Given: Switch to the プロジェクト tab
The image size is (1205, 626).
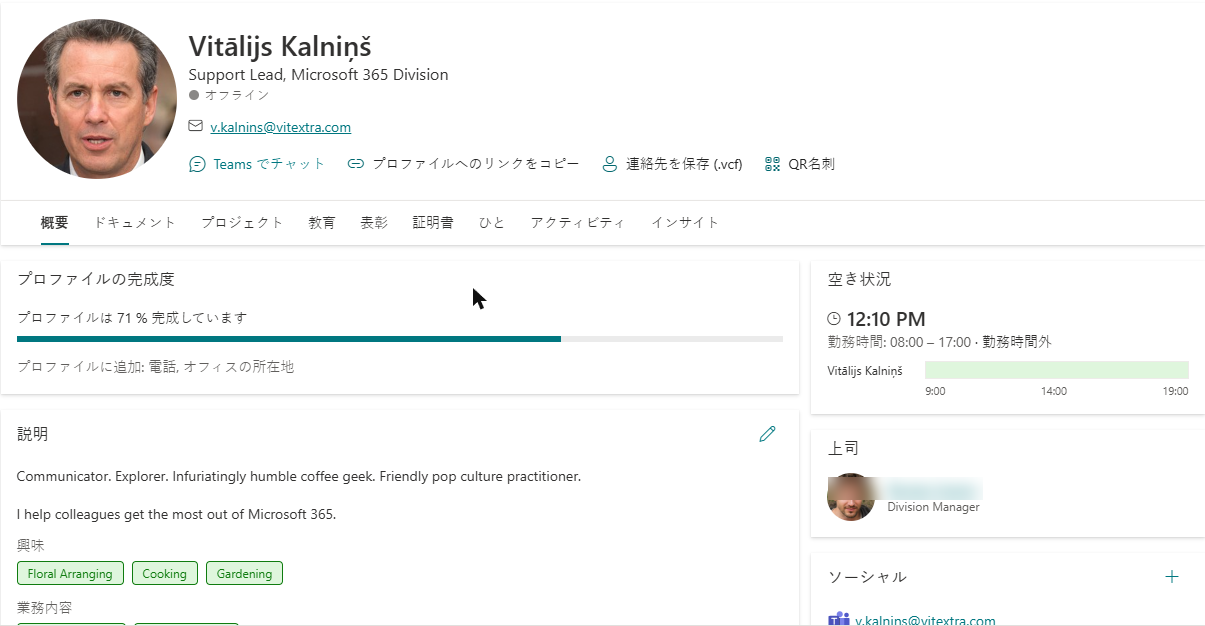Looking at the screenshot, I should (x=242, y=223).
